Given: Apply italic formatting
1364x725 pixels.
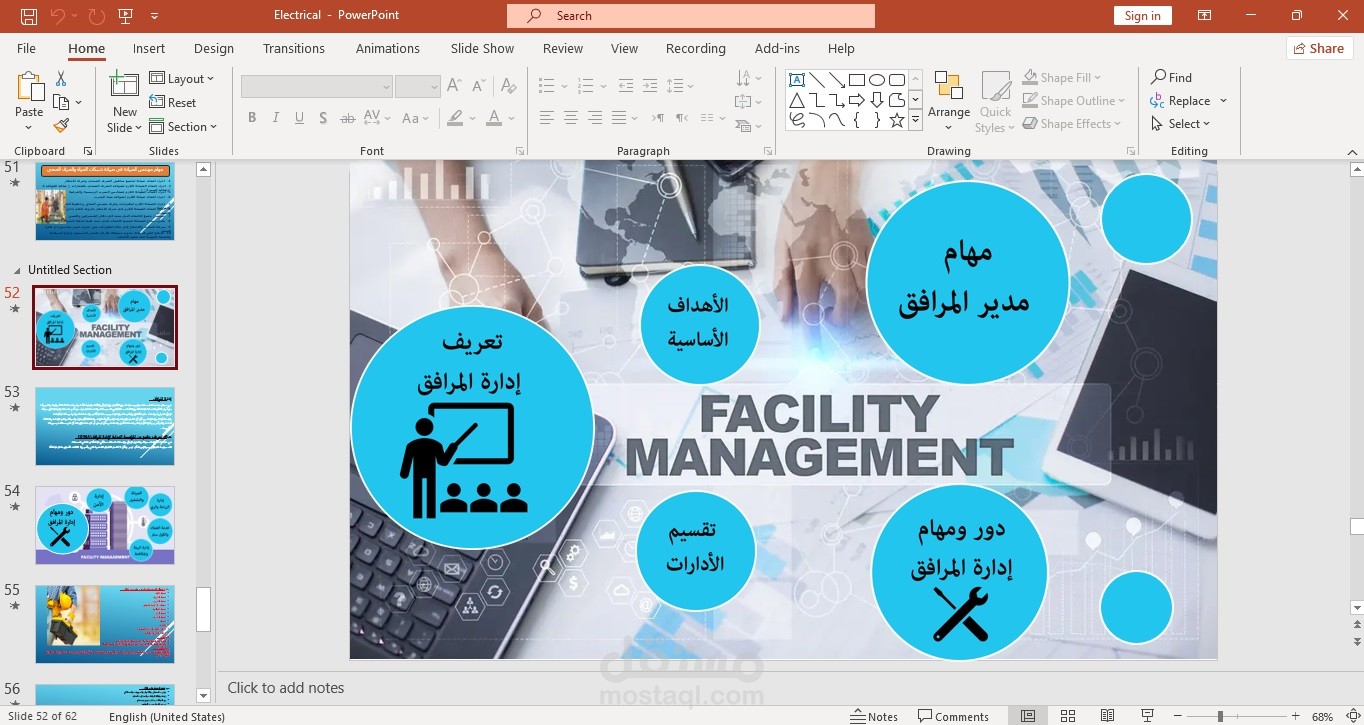Looking at the screenshot, I should (275, 117).
